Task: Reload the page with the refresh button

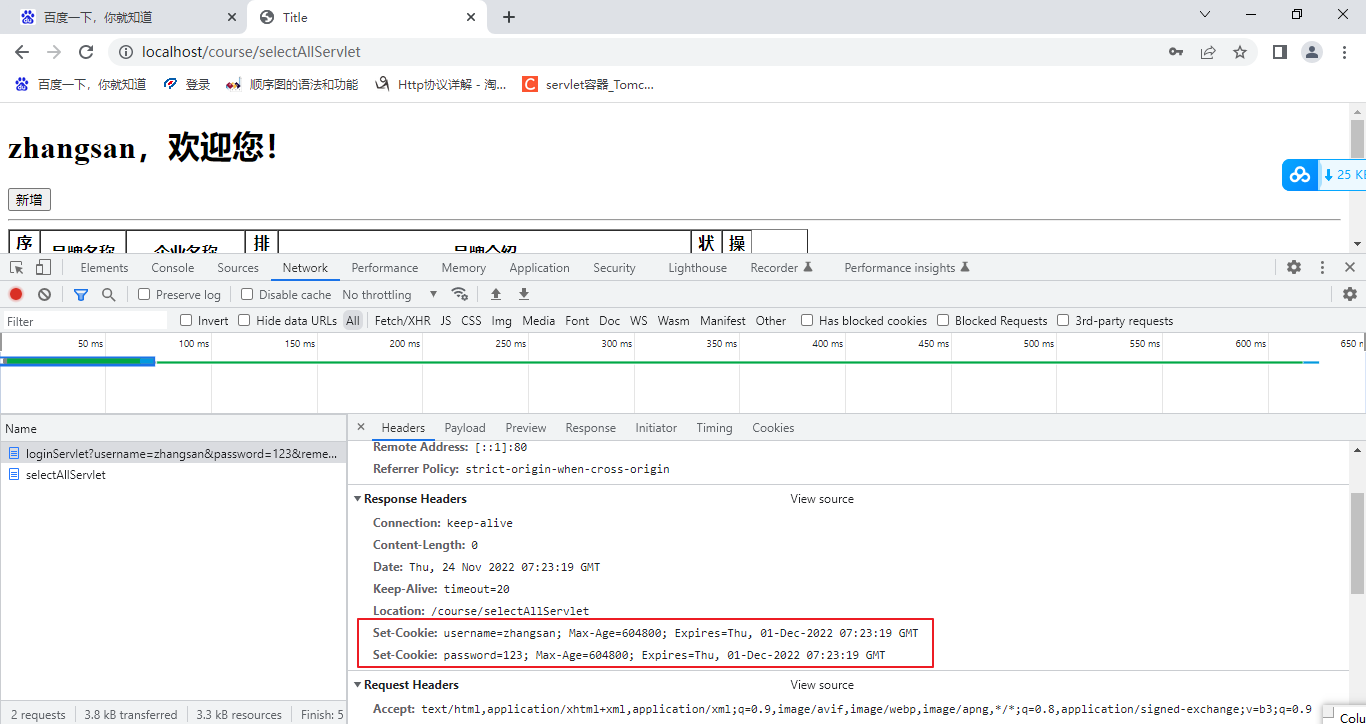Action: click(86, 52)
